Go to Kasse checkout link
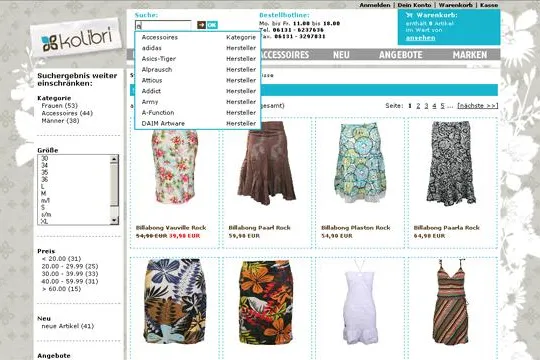The height and width of the screenshot is (360, 540). coord(489,5)
